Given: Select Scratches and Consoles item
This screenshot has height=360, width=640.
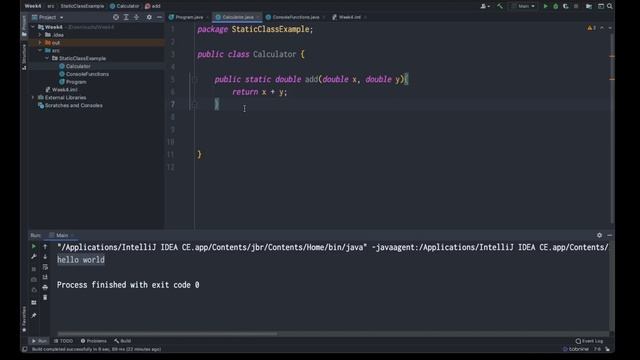Looking at the screenshot, I should 73,105.
